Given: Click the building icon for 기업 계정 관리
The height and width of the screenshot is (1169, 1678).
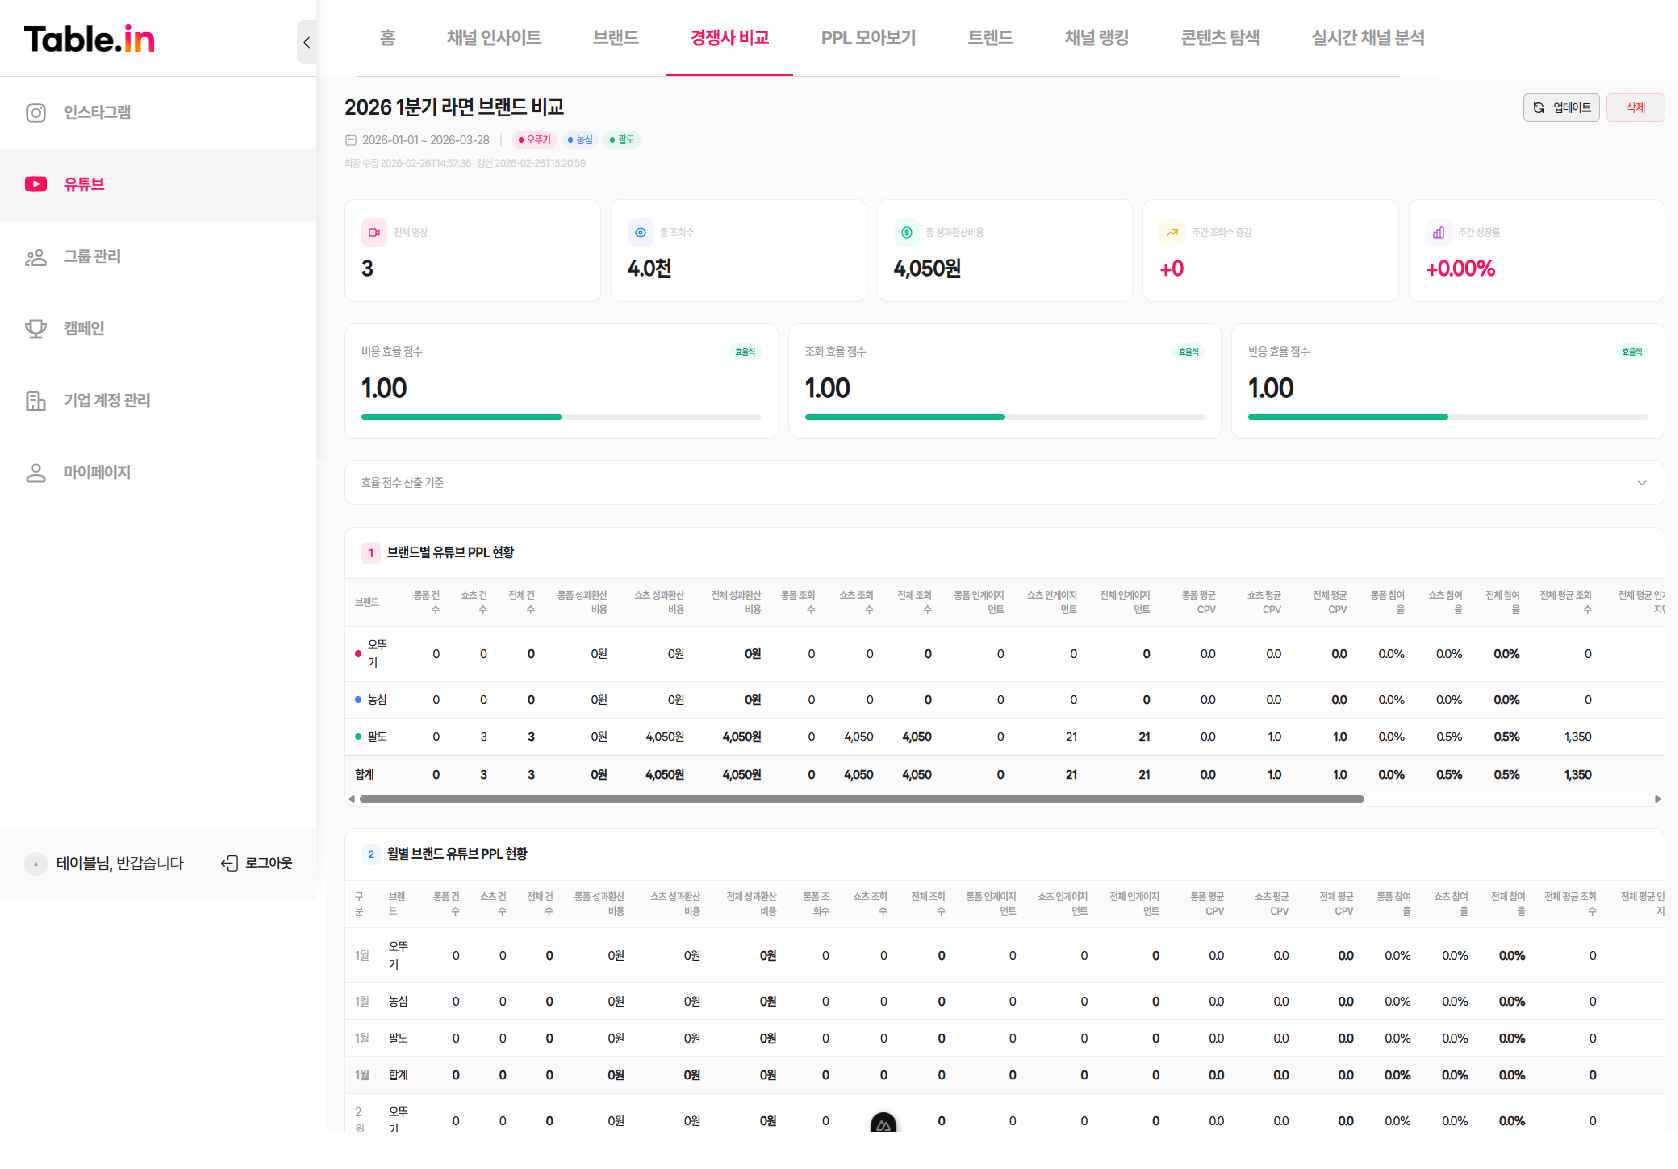Looking at the screenshot, I should (x=36, y=401).
